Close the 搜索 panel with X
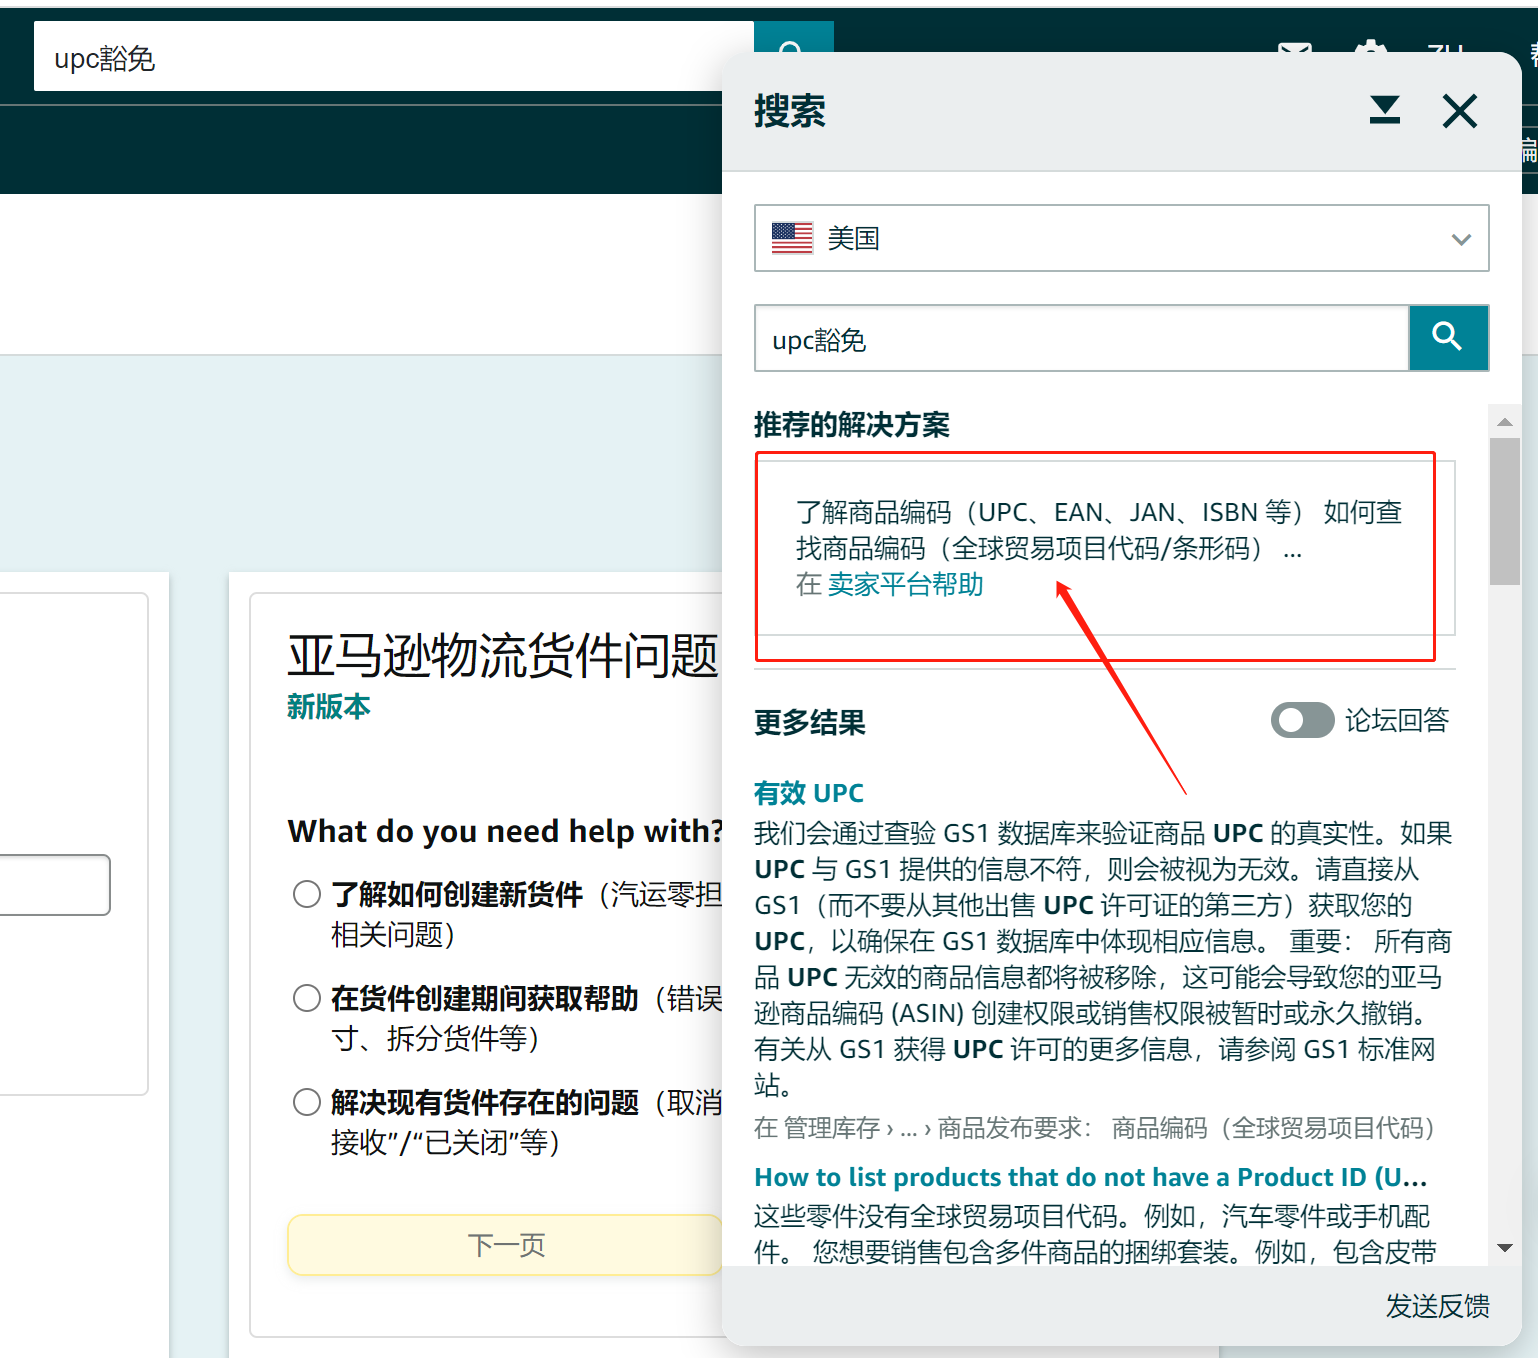 tap(1459, 111)
